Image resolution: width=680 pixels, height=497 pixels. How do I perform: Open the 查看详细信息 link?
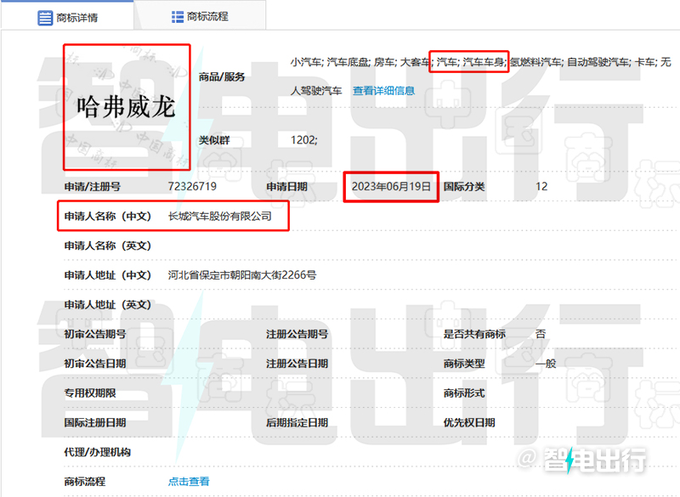(383, 91)
